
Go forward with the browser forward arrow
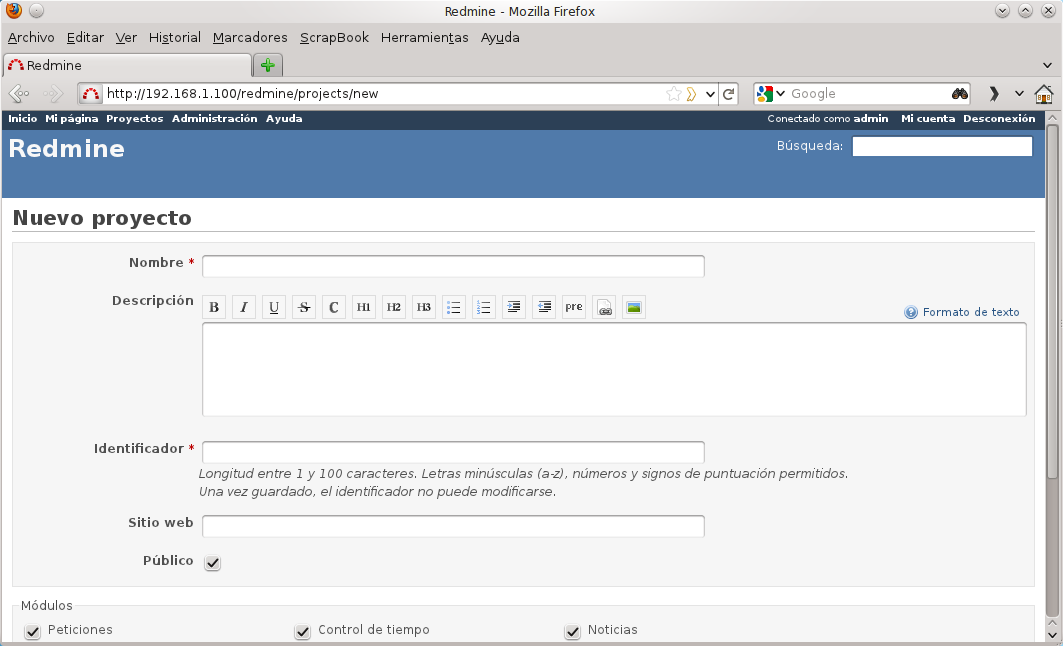[53, 94]
